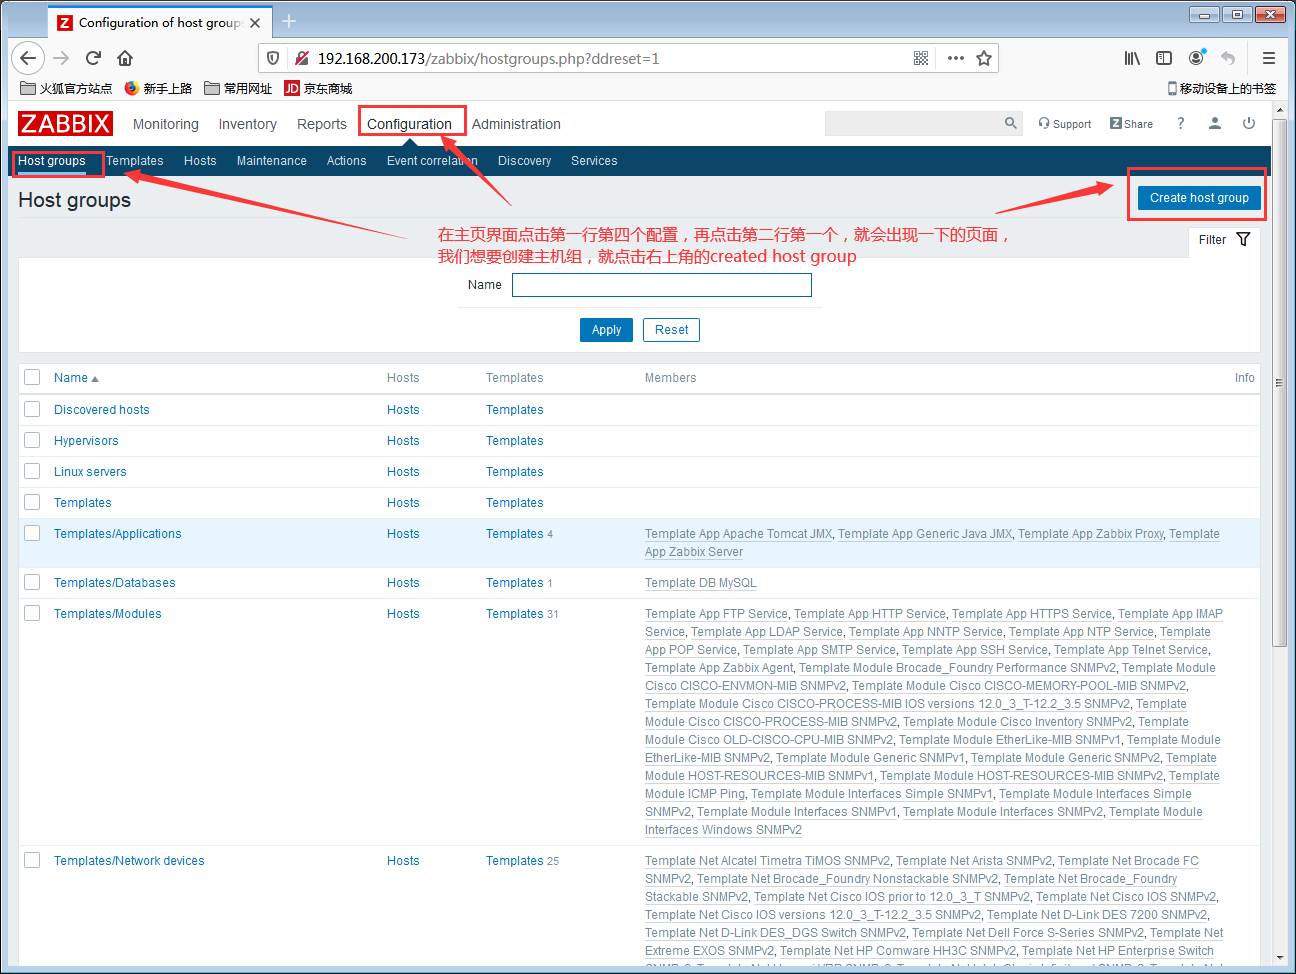Open the new tab plus button
This screenshot has width=1296, height=974.
289,21
